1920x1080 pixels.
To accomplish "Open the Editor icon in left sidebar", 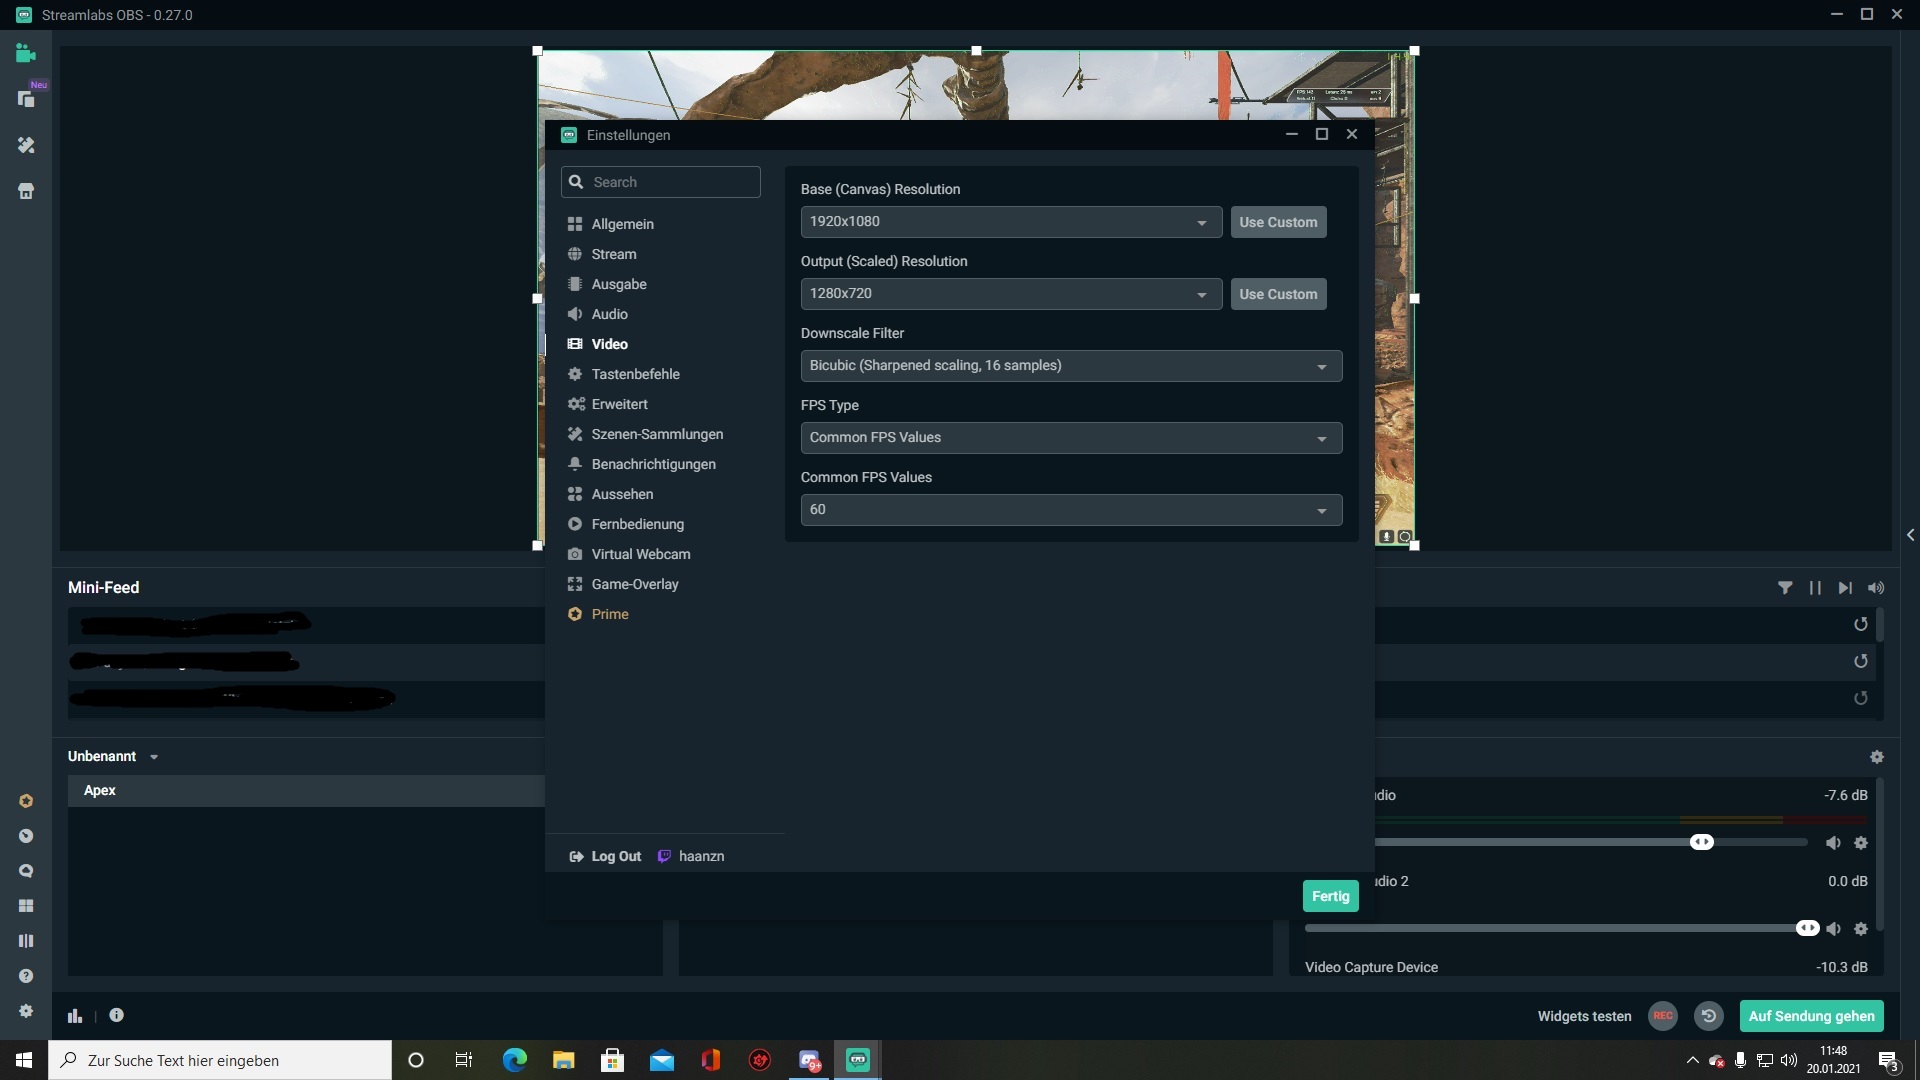I will pyautogui.click(x=26, y=54).
